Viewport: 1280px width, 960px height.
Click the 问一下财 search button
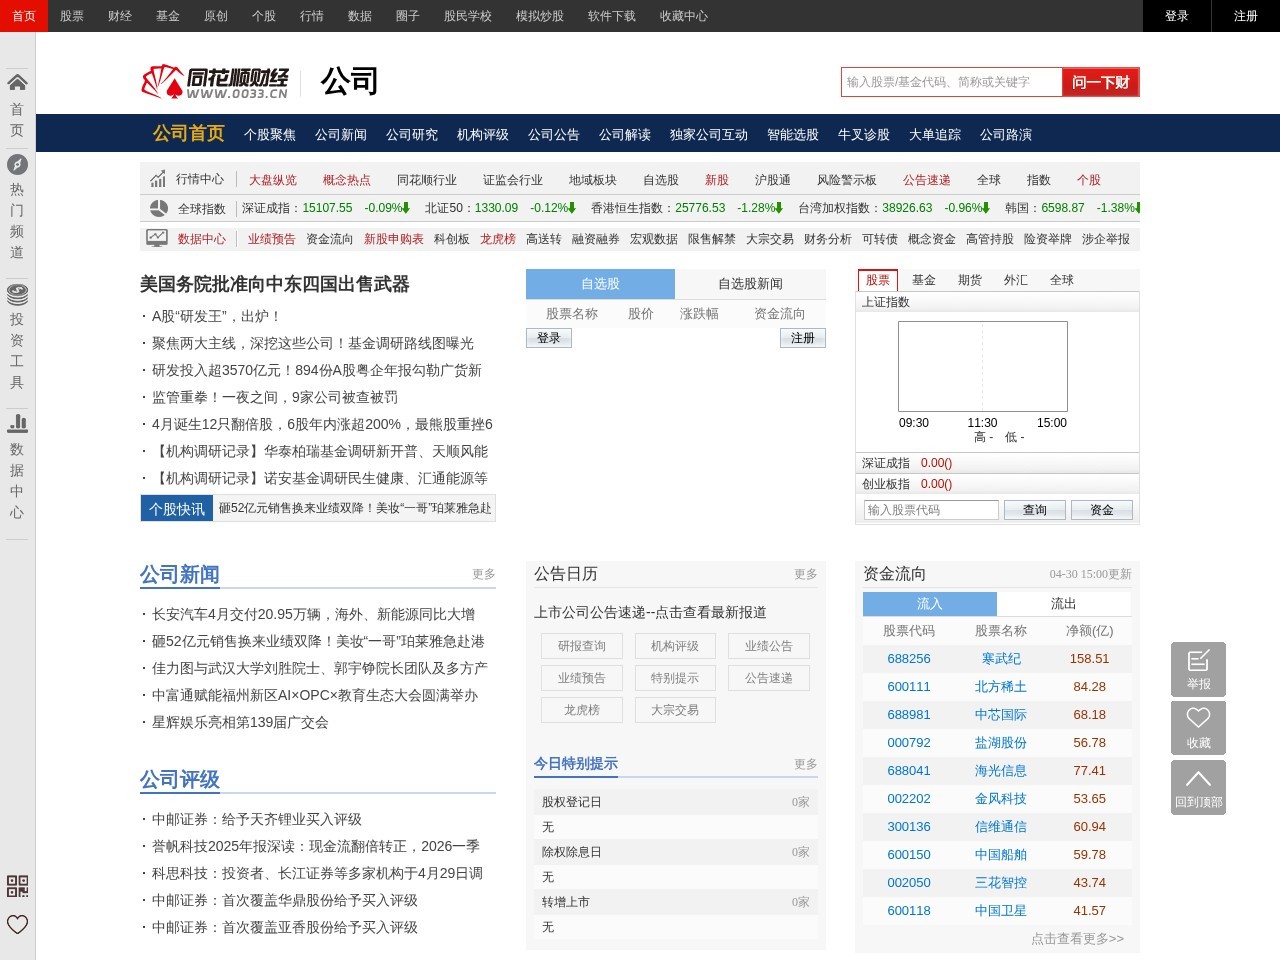pyautogui.click(x=1100, y=82)
